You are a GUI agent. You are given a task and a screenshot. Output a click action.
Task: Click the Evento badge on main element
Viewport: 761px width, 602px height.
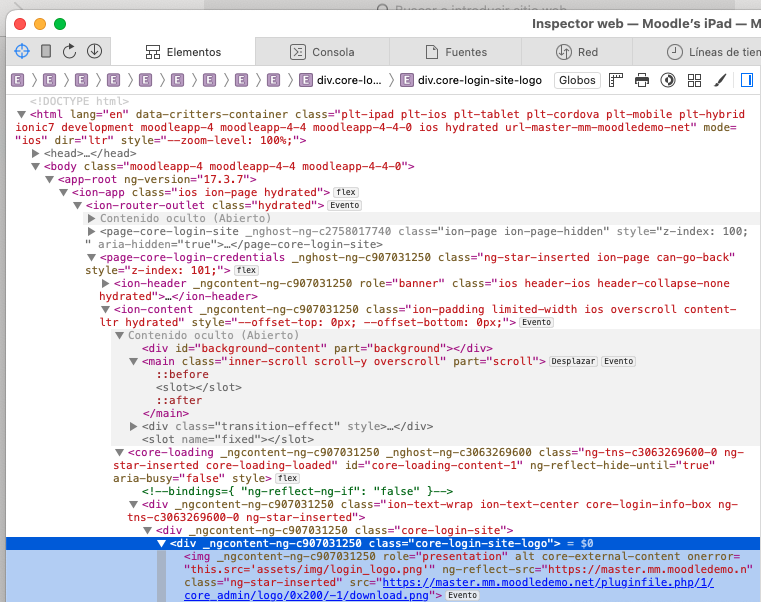[618, 361]
